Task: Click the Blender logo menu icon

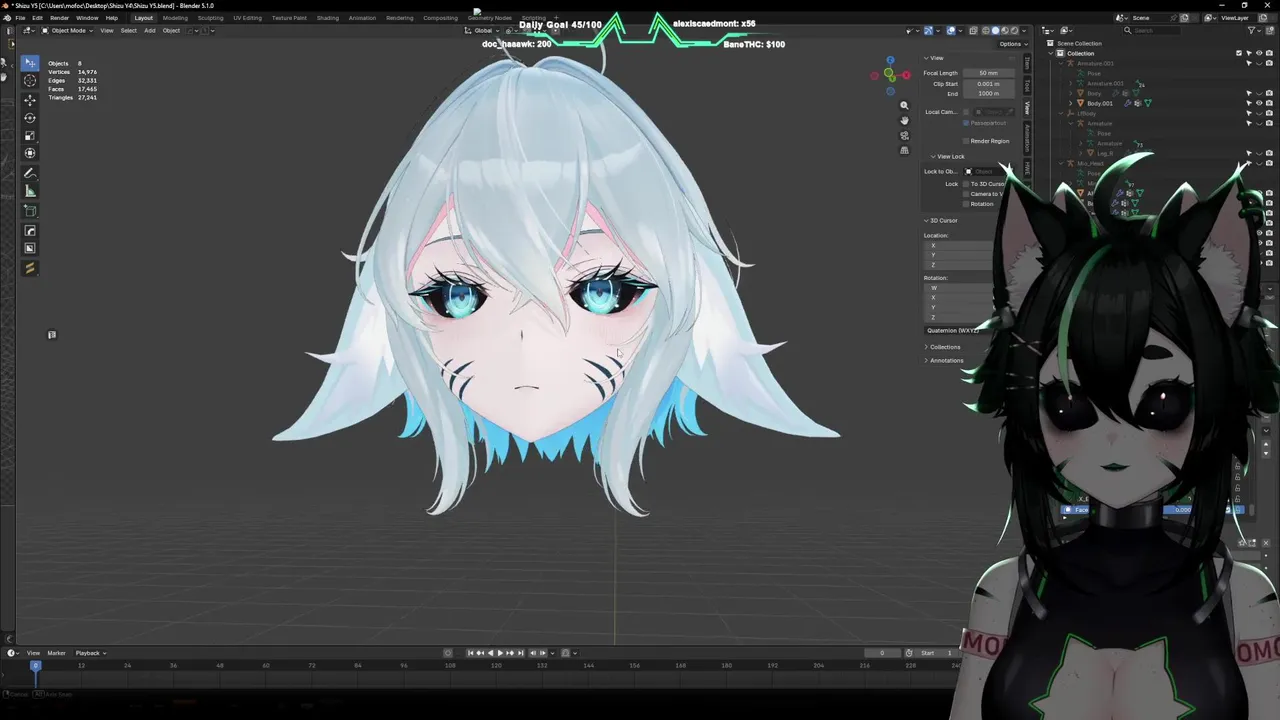Action: coord(6,18)
